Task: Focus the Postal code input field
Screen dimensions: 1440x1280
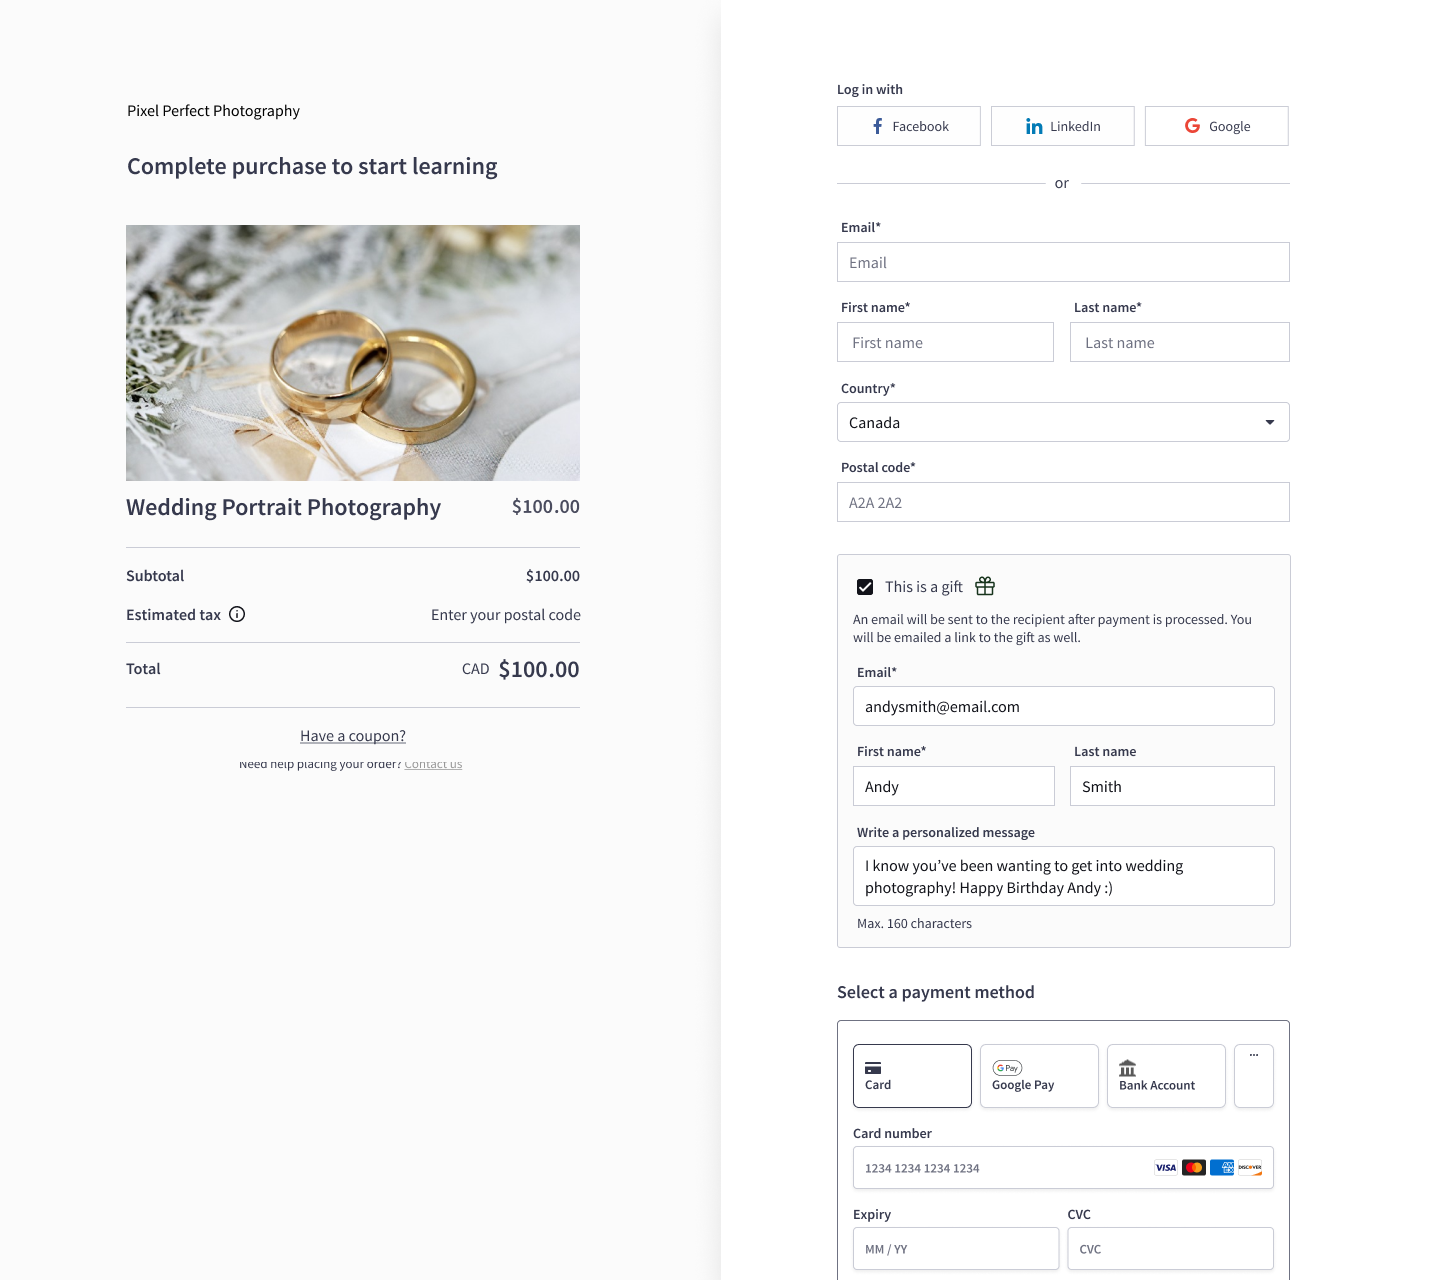Action: (1063, 502)
